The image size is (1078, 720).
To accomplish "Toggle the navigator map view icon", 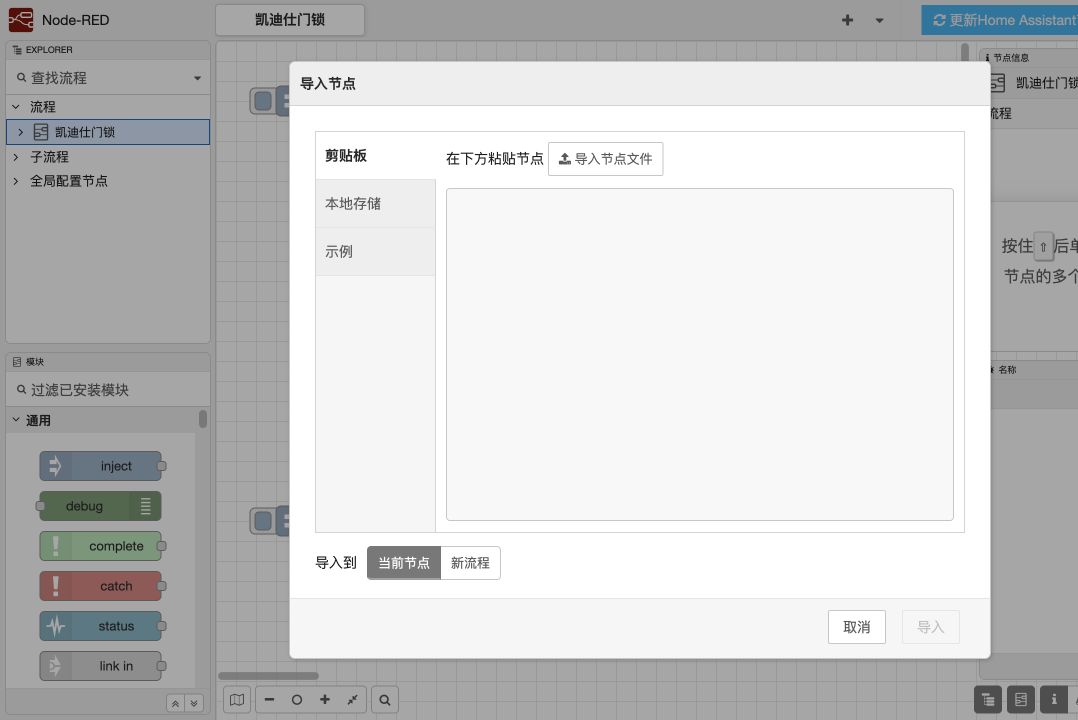I will point(237,699).
